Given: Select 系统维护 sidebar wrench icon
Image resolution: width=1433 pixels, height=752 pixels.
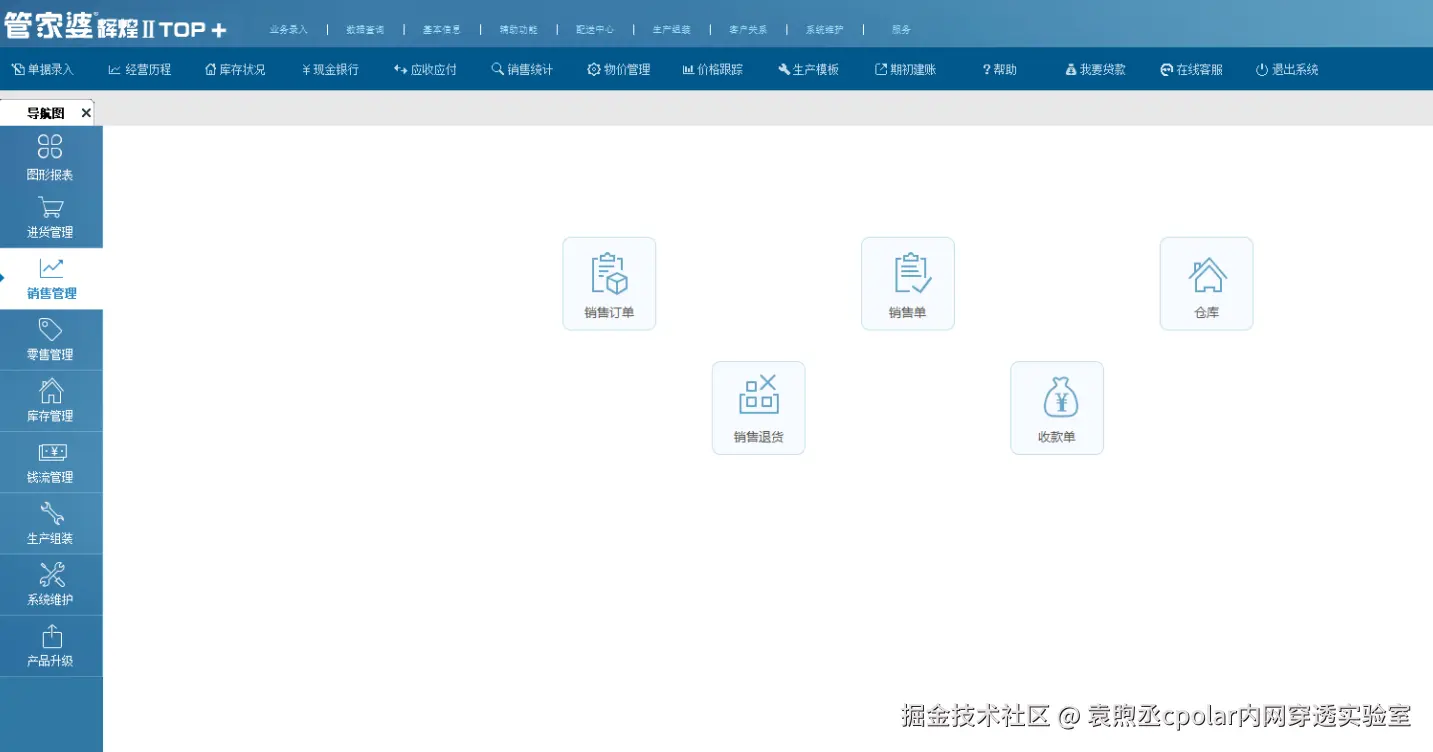Looking at the screenshot, I should tap(50, 585).
